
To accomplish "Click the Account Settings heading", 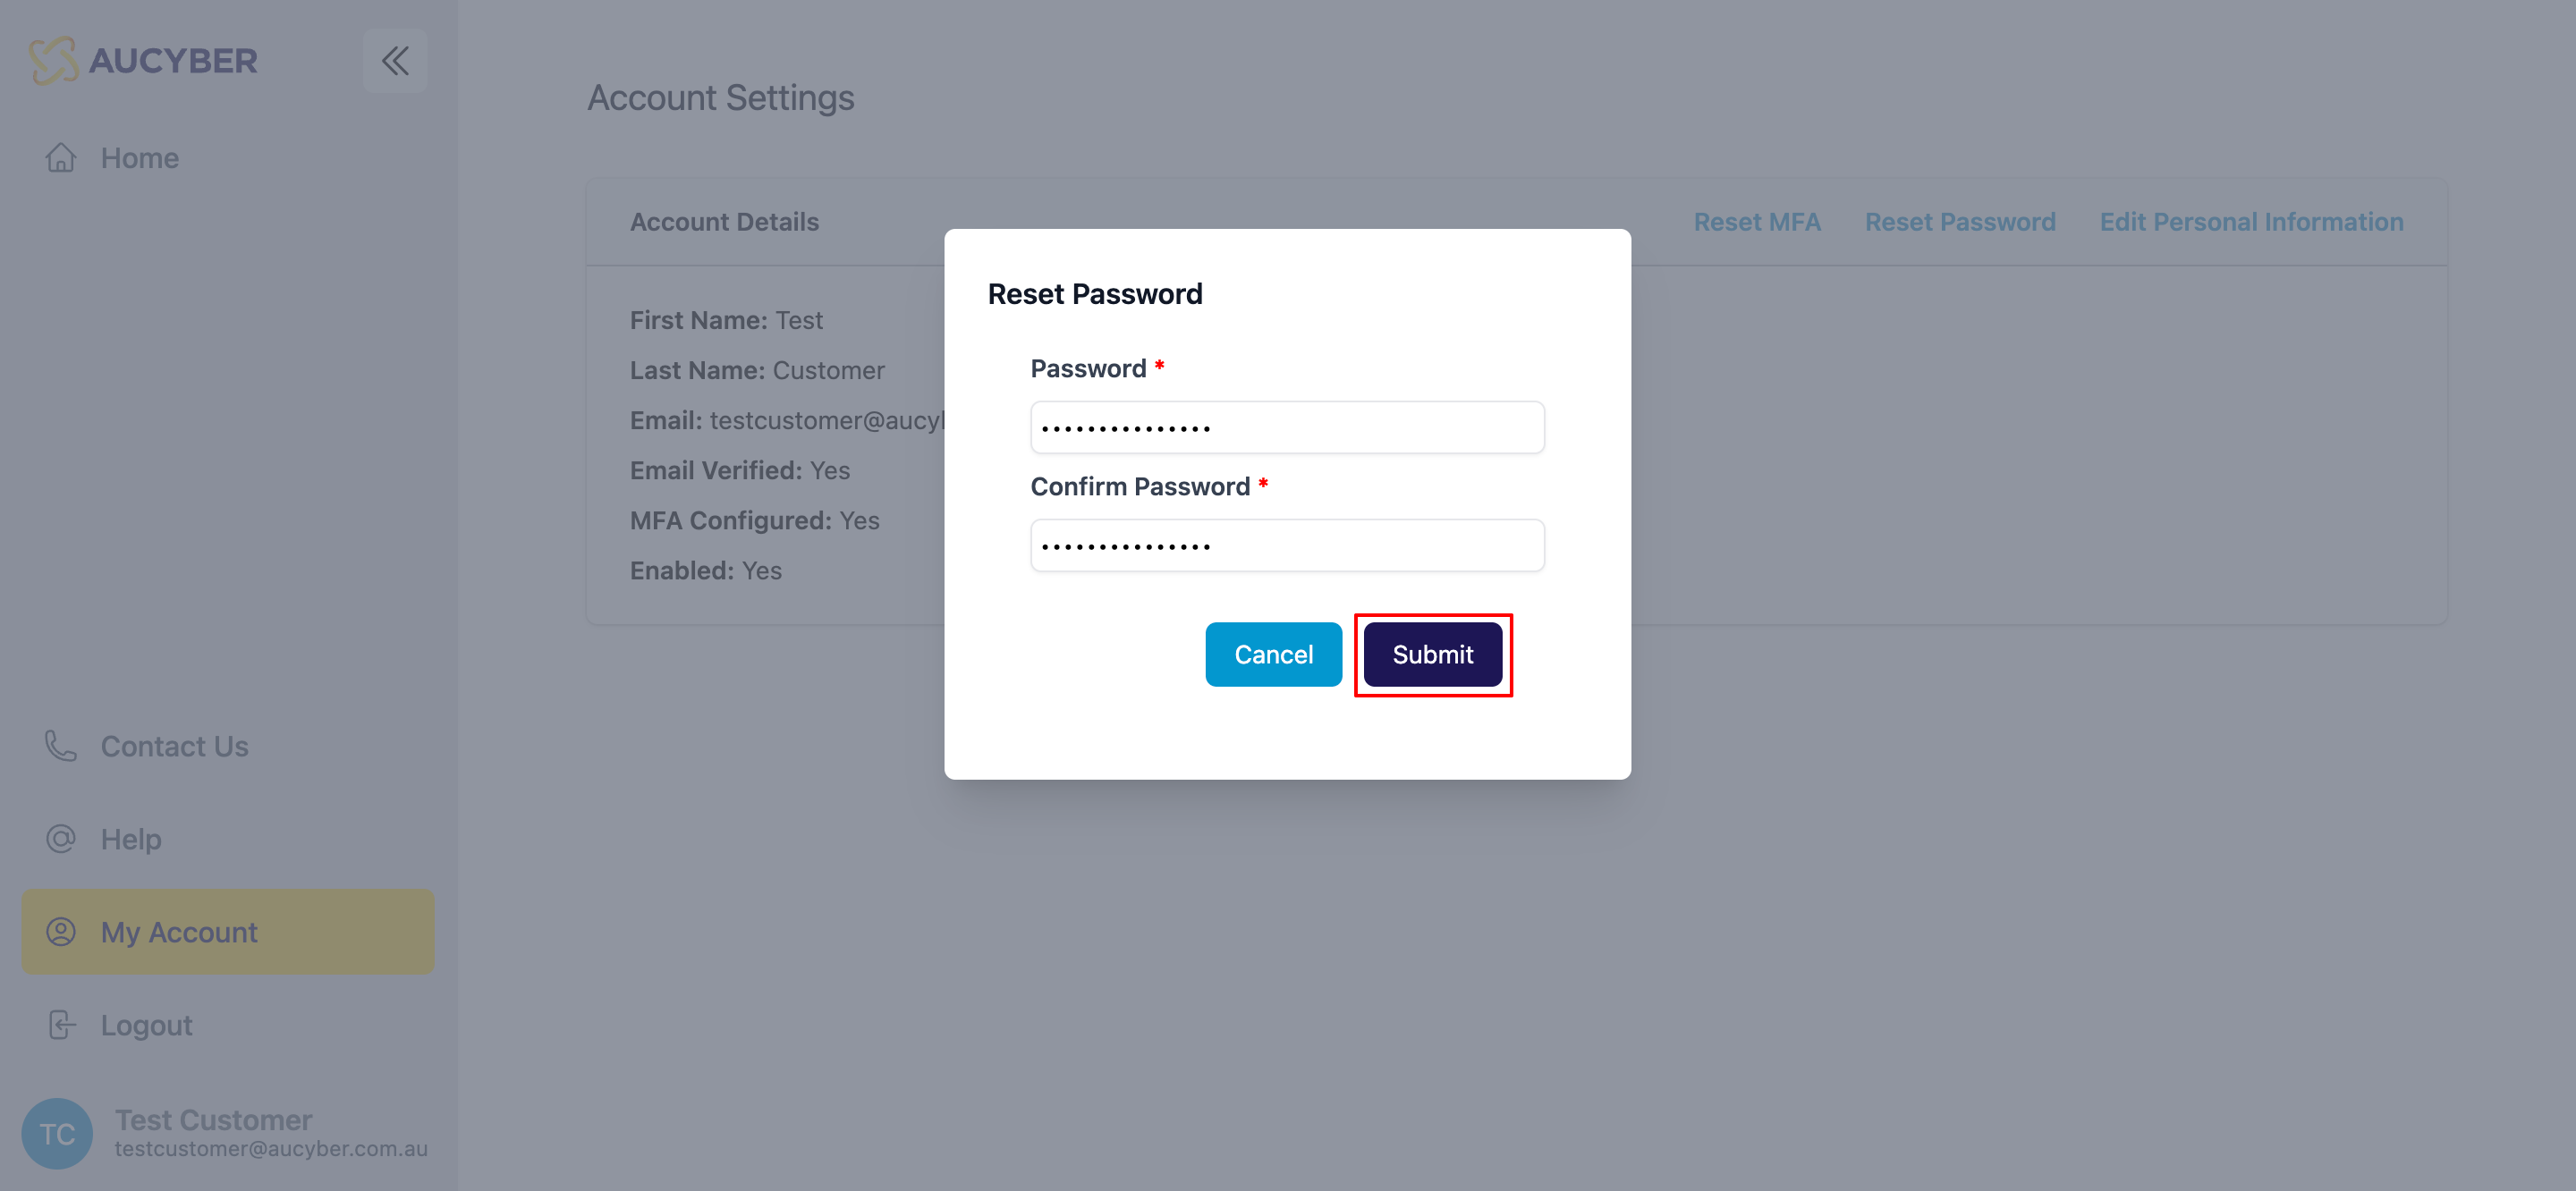I will [721, 97].
